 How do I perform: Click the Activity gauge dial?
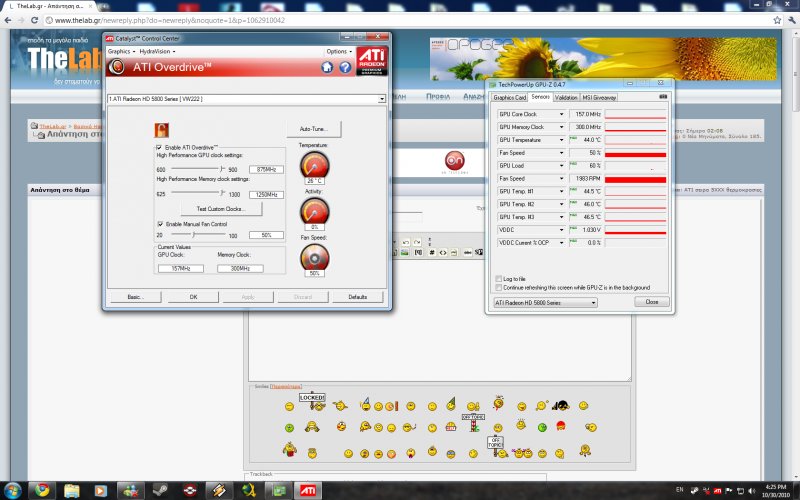pyautogui.click(x=314, y=211)
